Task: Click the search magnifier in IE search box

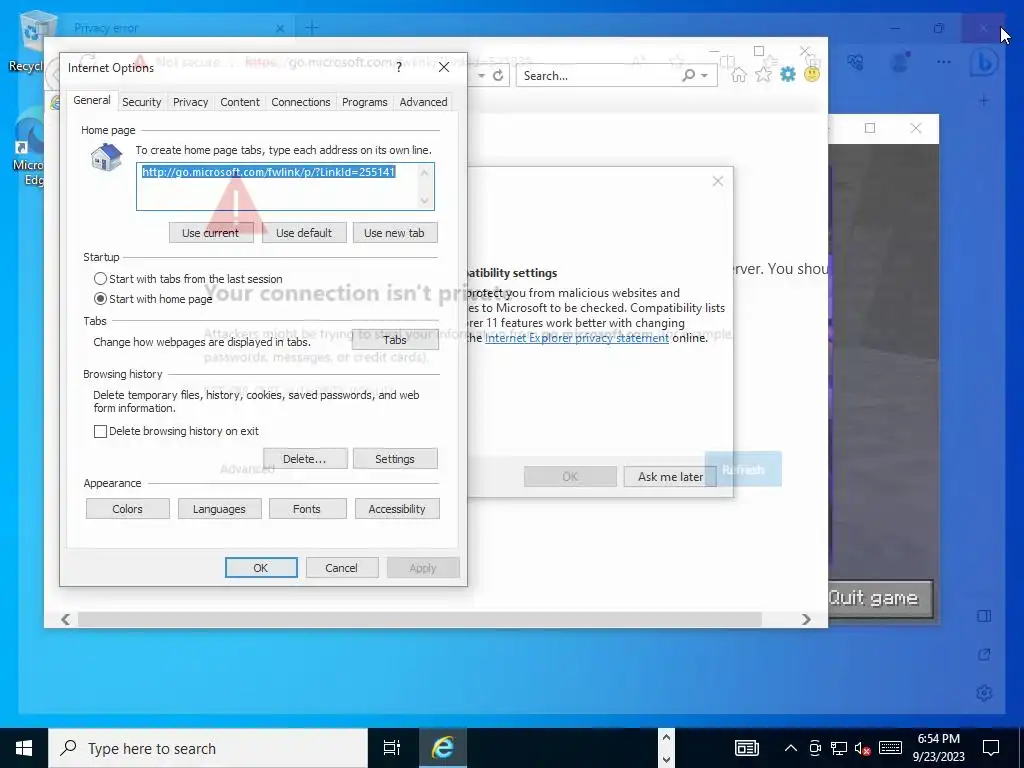Action: (688, 76)
